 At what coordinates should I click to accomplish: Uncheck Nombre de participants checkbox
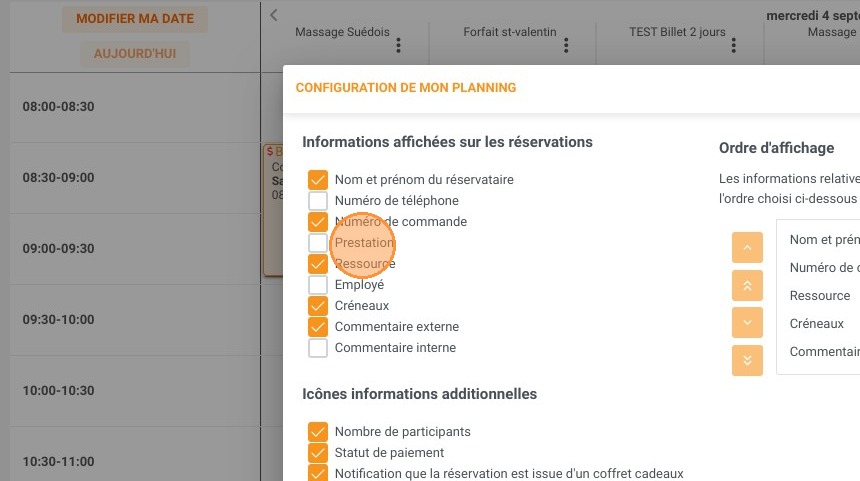tap(318, 432)
